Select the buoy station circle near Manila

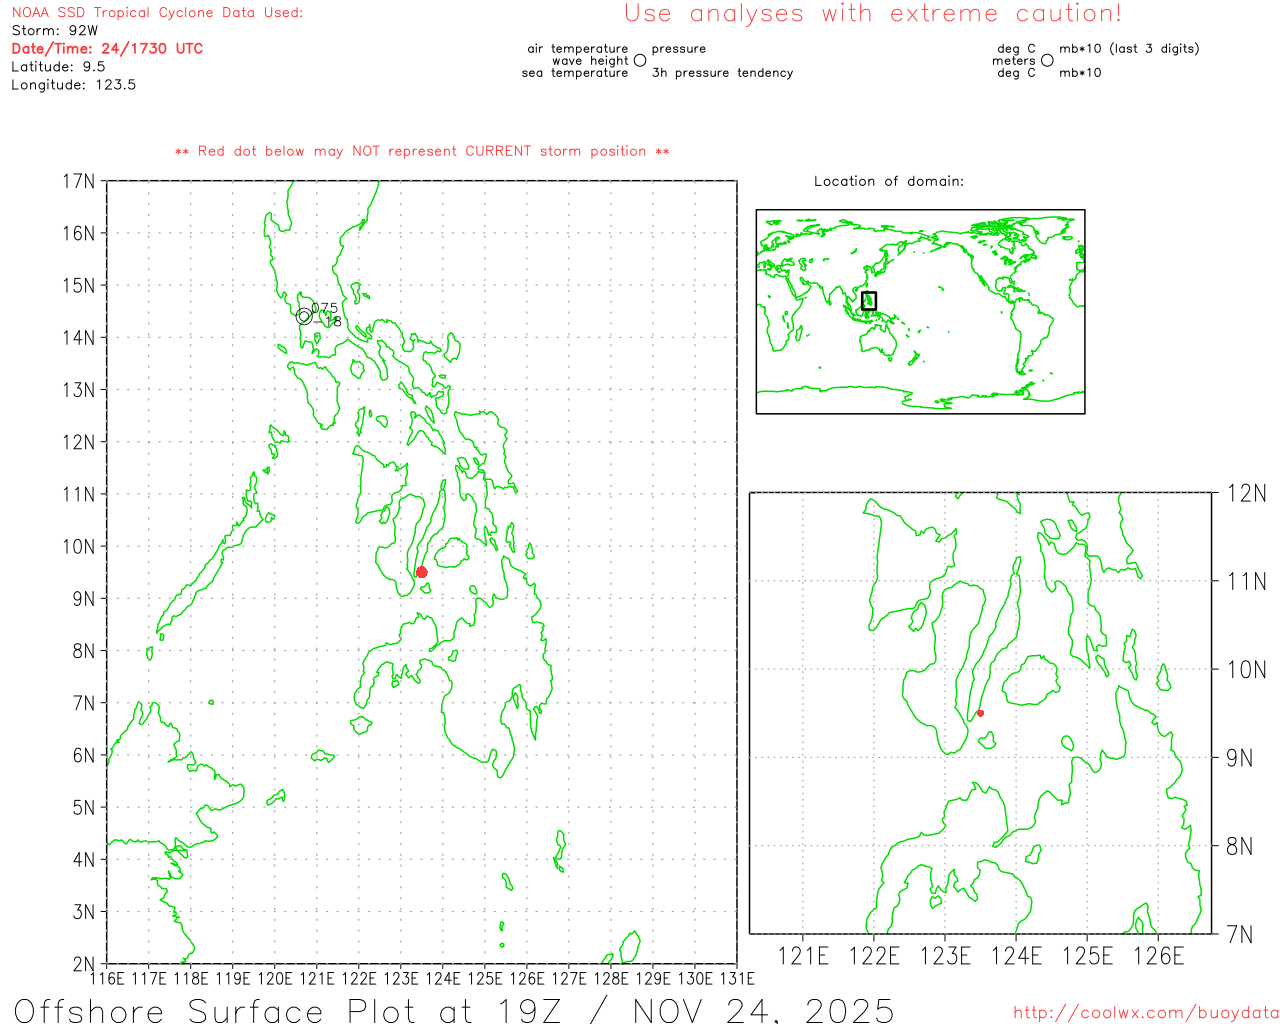point(304,317)
